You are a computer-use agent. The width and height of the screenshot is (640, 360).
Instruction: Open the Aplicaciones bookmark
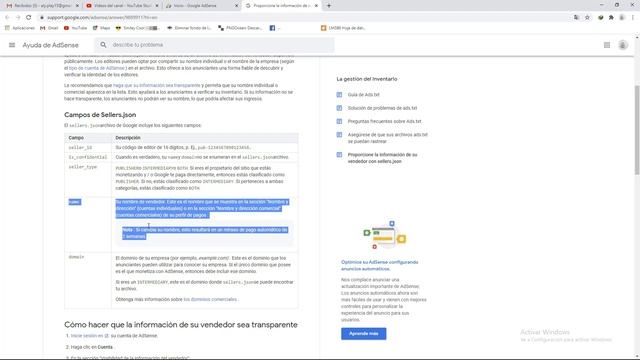20,28
